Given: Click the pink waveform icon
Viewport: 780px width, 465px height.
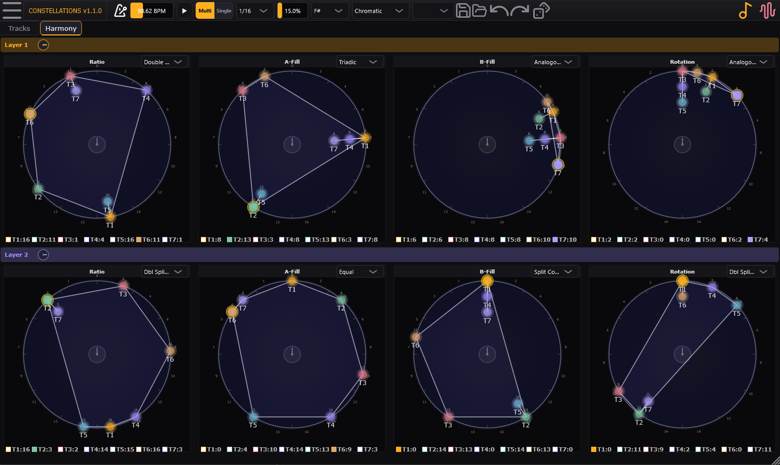Looking at the screenshot, I should click(767, 10).
